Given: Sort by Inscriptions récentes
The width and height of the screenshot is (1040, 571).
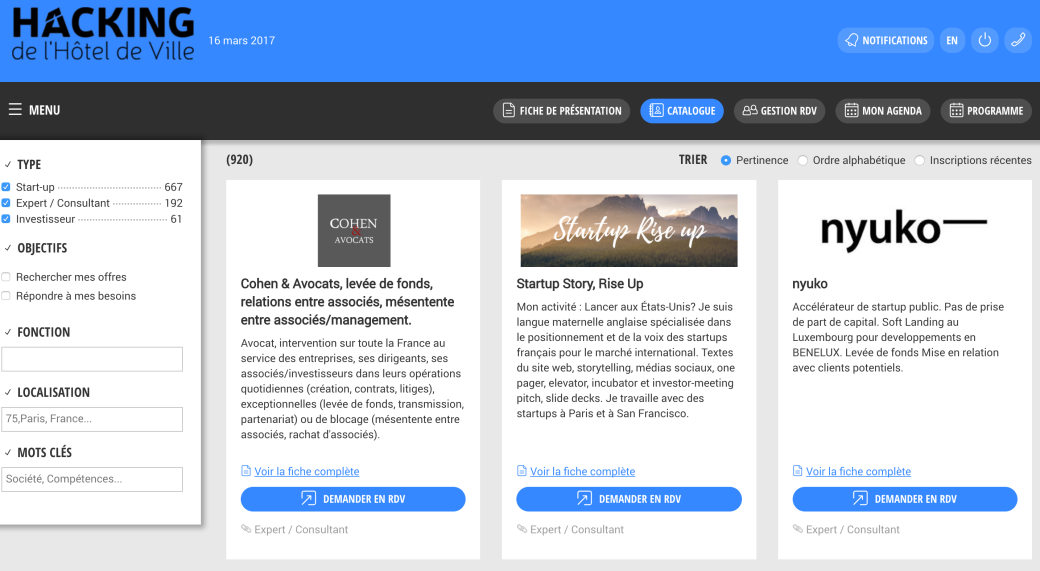Looking at the screenshot, I should pos(919,160).
